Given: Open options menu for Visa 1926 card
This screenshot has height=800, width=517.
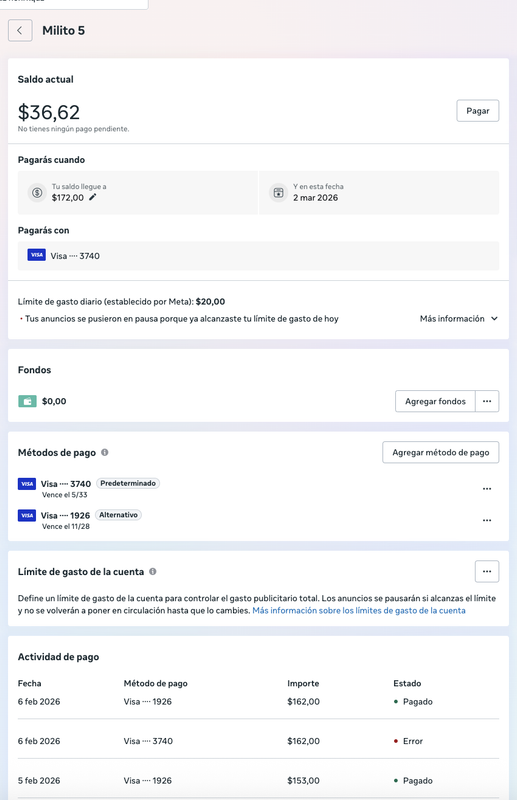Looking at the screenshot, I should tap(487, 520).
